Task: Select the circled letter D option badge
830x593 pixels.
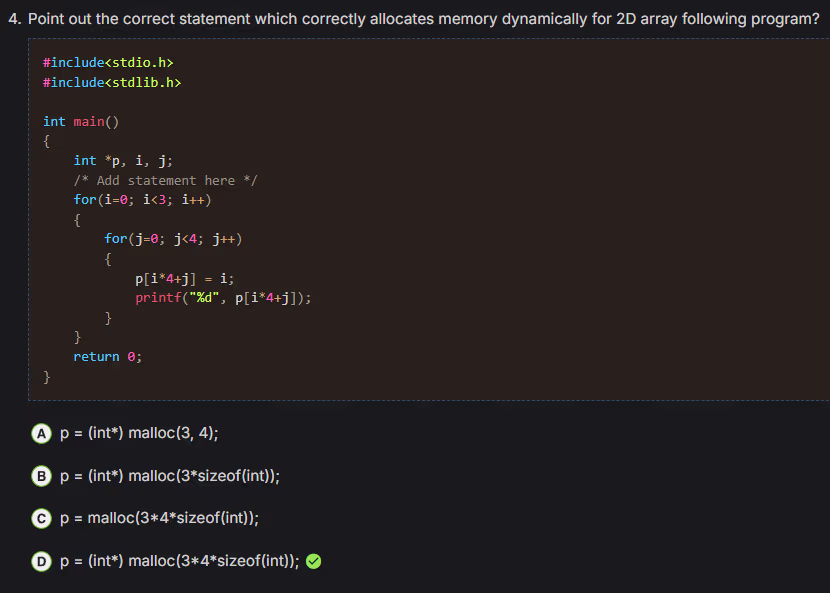Action: point(41,561)
